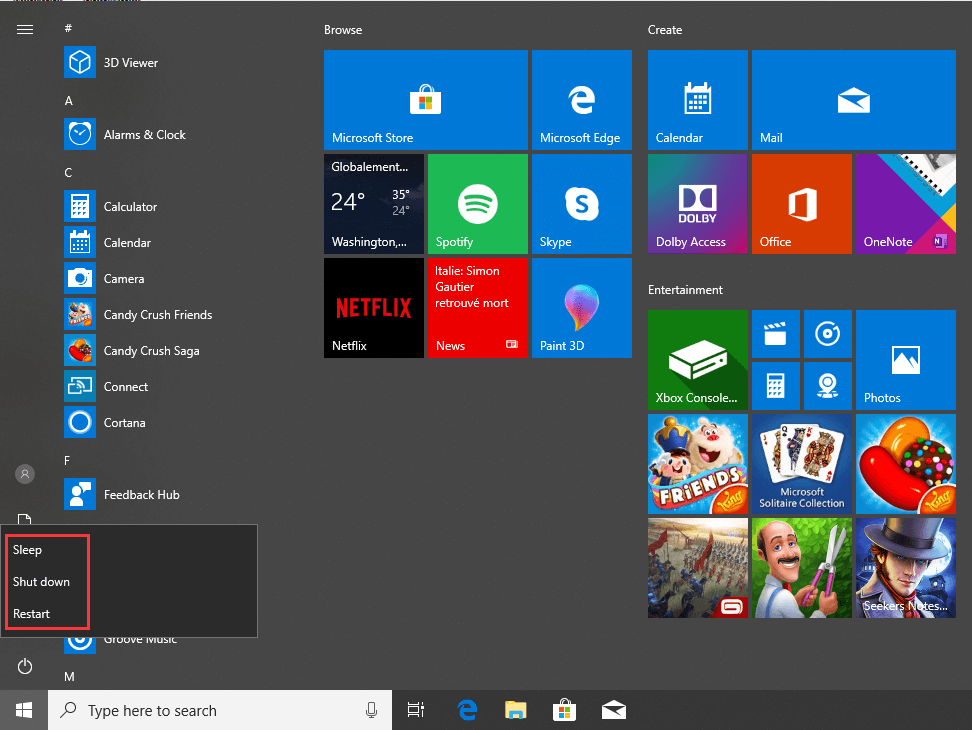
Task: Click the 'F' letter group header
Action: [67, 460]
